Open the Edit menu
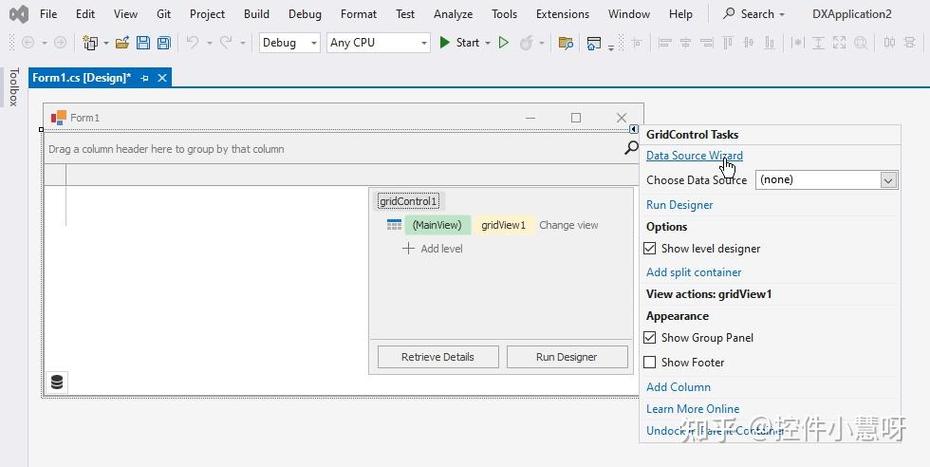Image resolution: width=930 pixels, height=467 pixels. (85, 14)
